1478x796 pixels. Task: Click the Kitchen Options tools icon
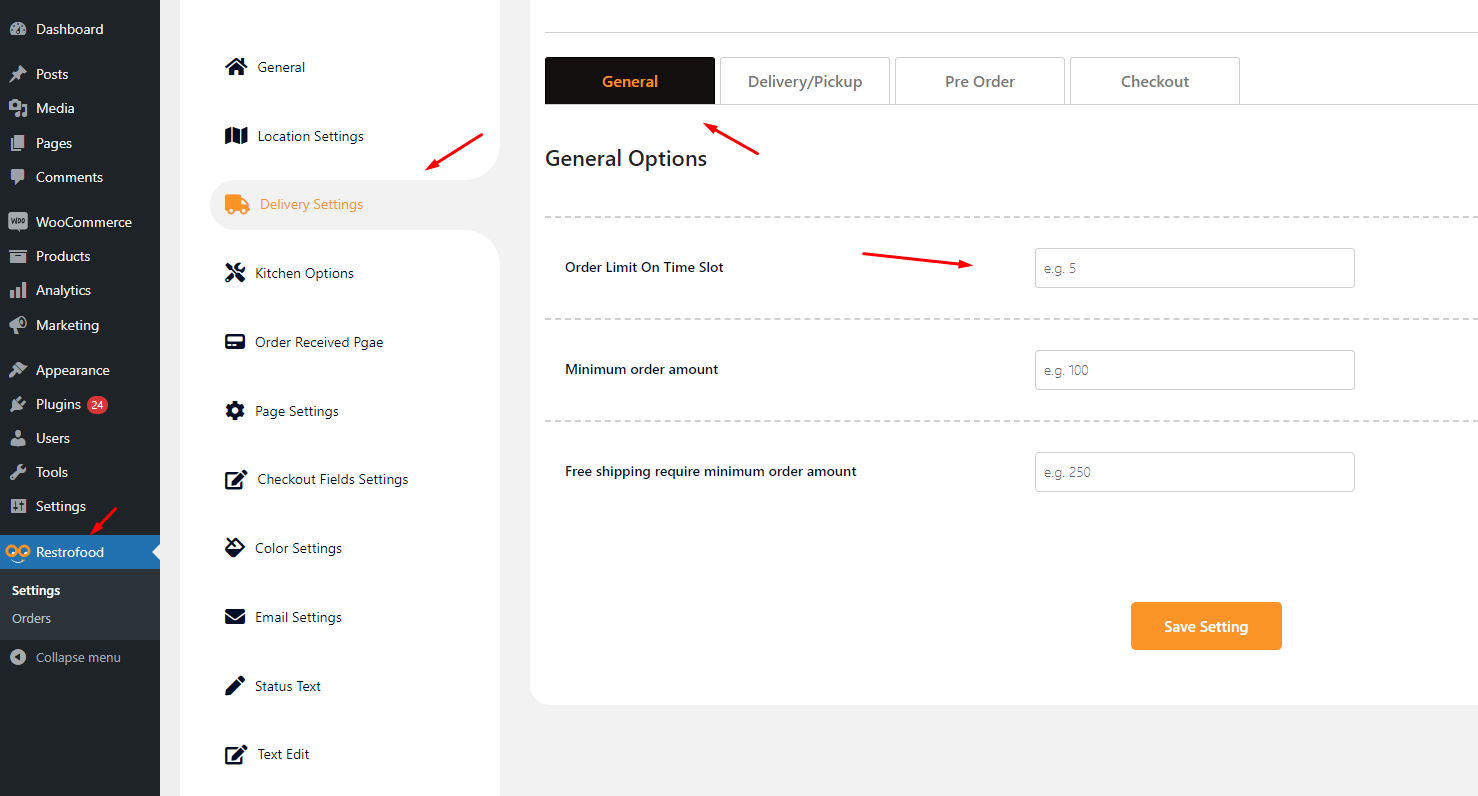235,273
